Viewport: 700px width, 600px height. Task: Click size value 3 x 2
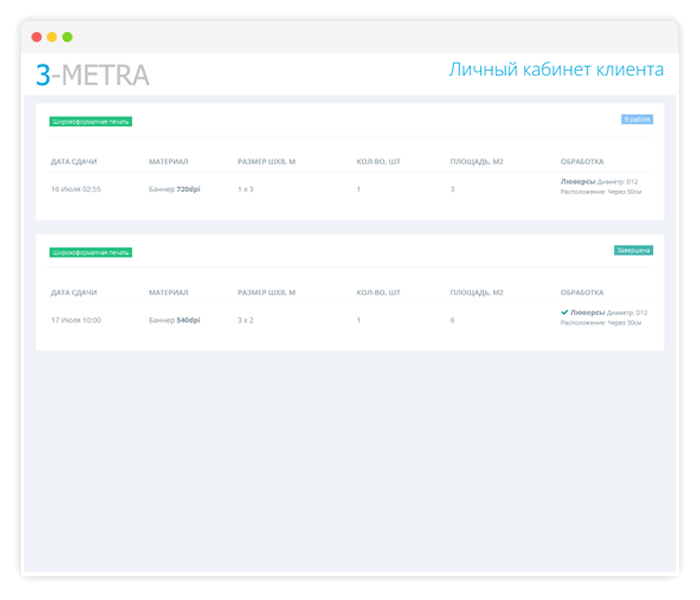click(246, 320)
